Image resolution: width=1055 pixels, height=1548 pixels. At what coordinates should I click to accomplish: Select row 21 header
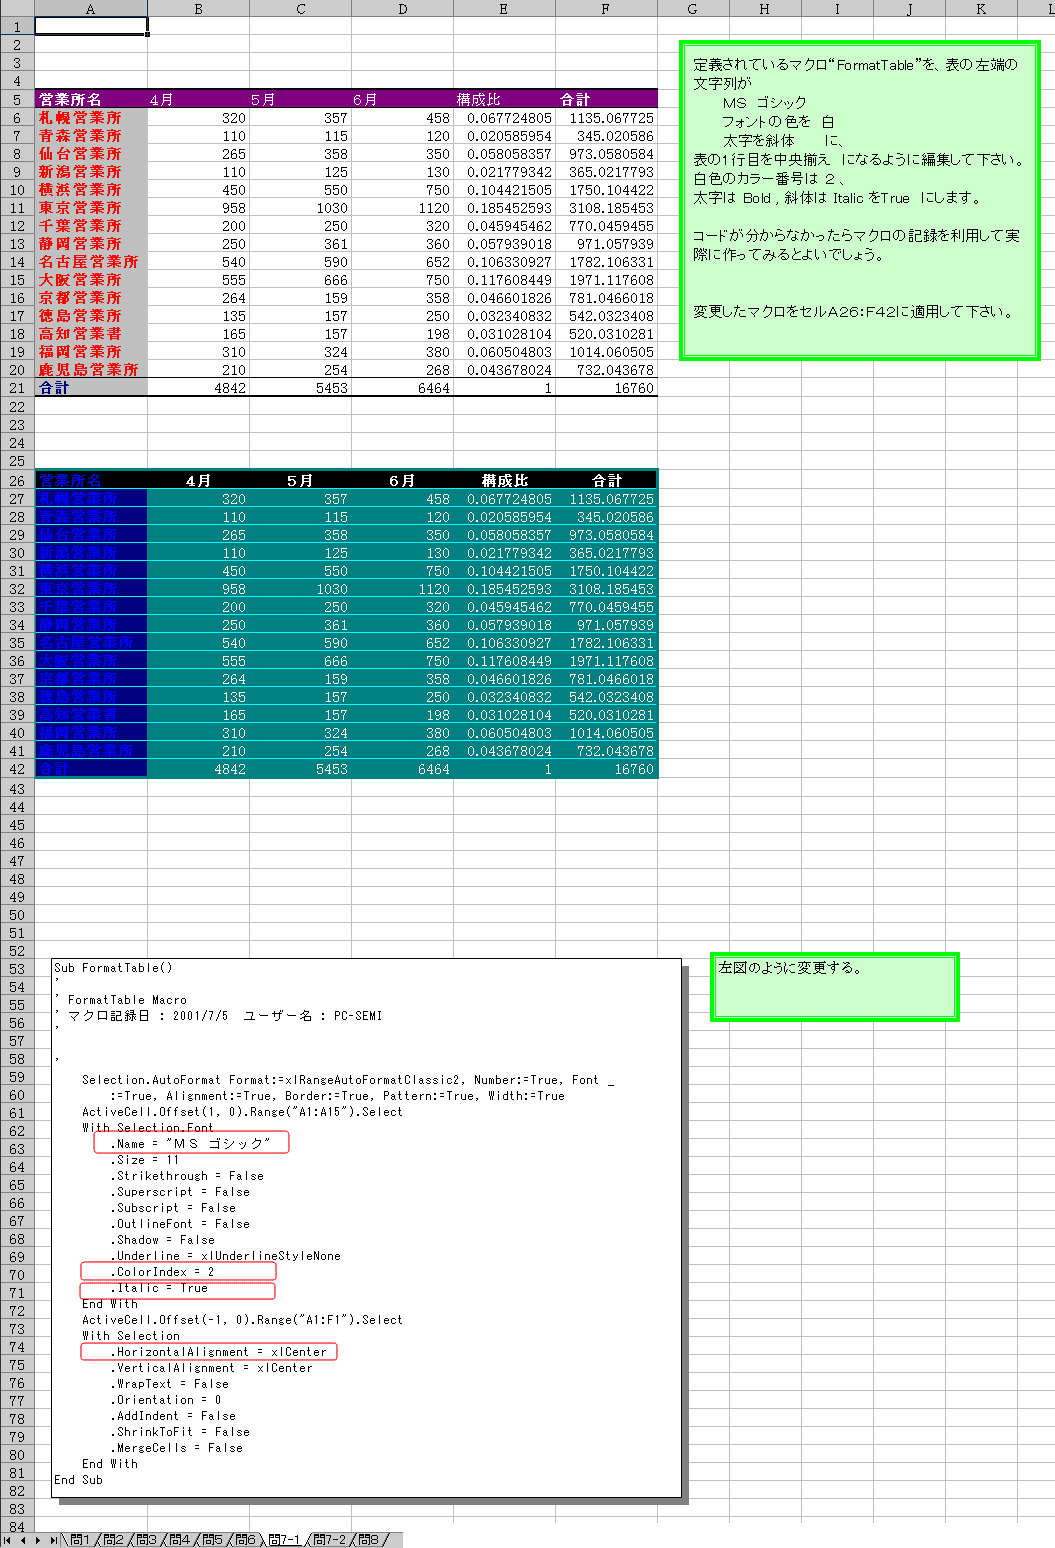click(17, 388)
